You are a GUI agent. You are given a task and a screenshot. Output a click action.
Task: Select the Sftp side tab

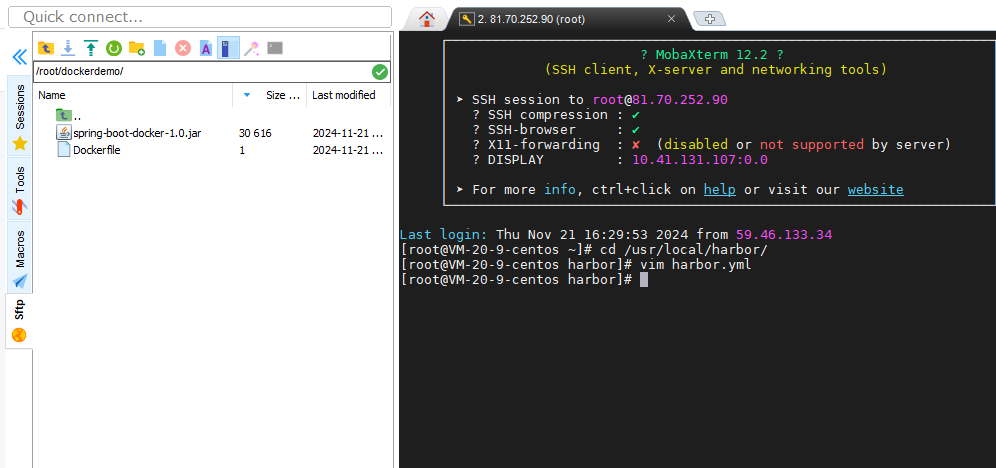click(x=19, y=321)
